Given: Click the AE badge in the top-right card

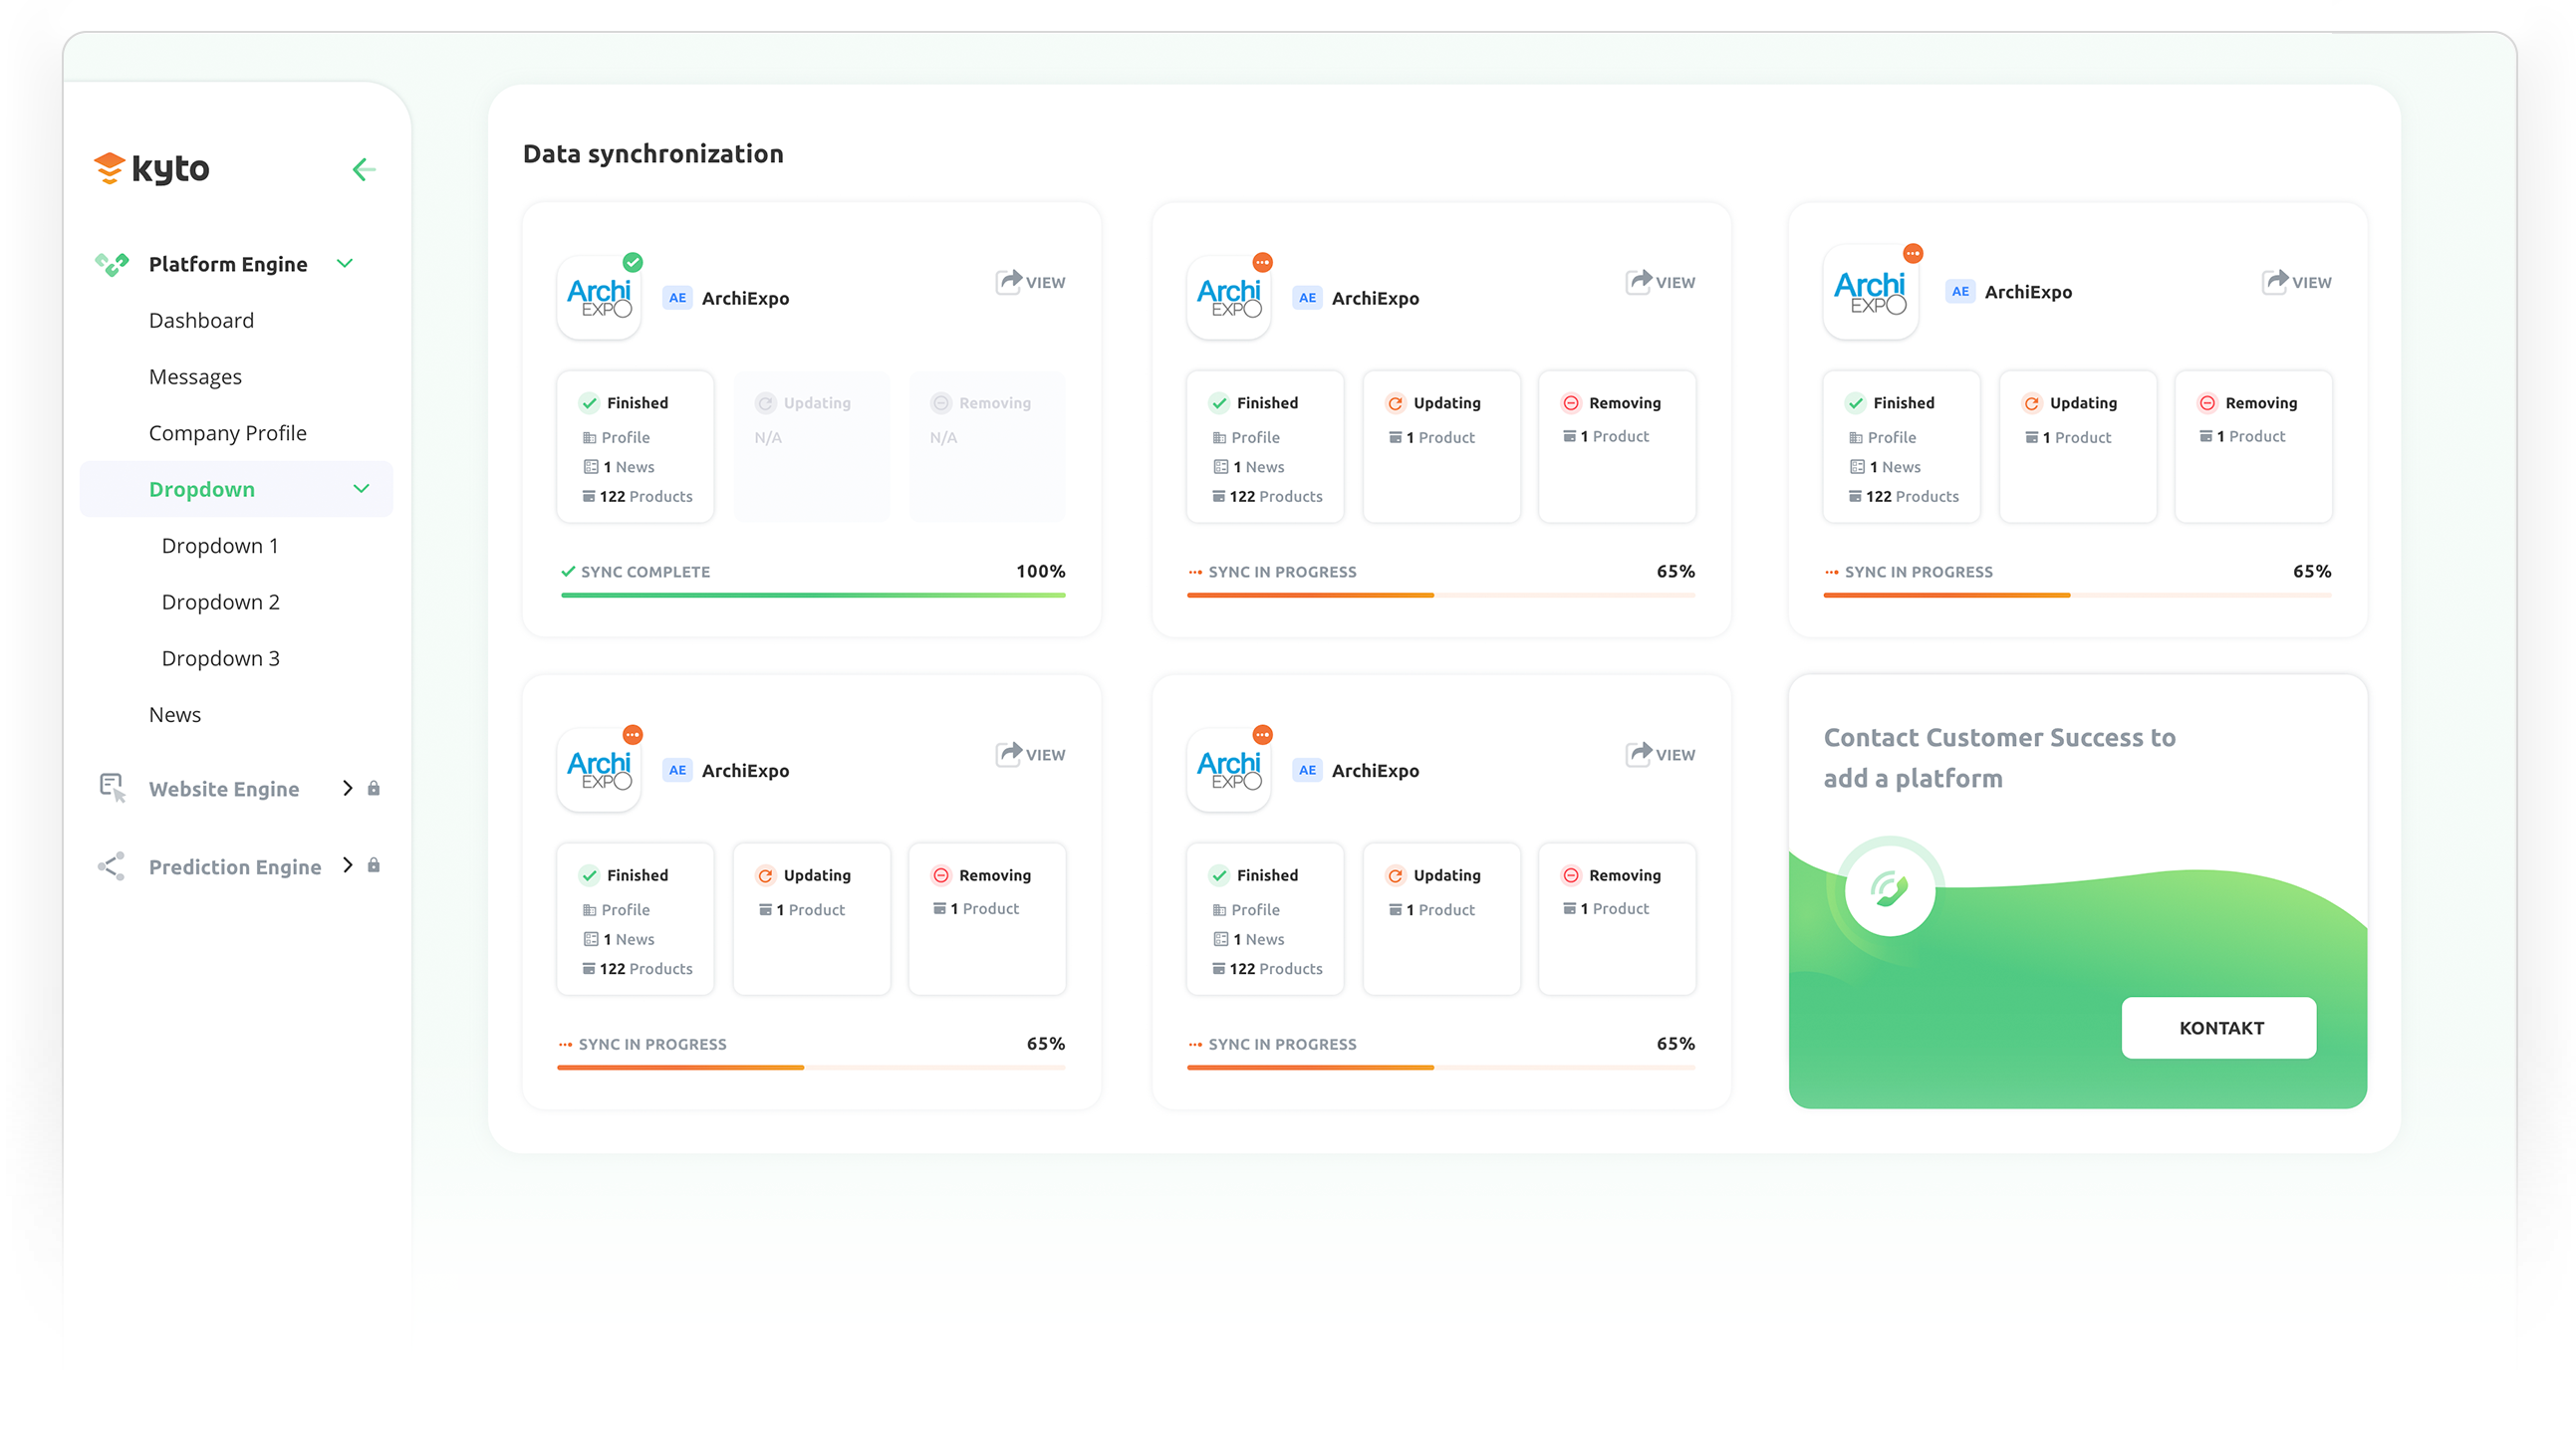Looking at the screenshot, I should click(1960, 292).
